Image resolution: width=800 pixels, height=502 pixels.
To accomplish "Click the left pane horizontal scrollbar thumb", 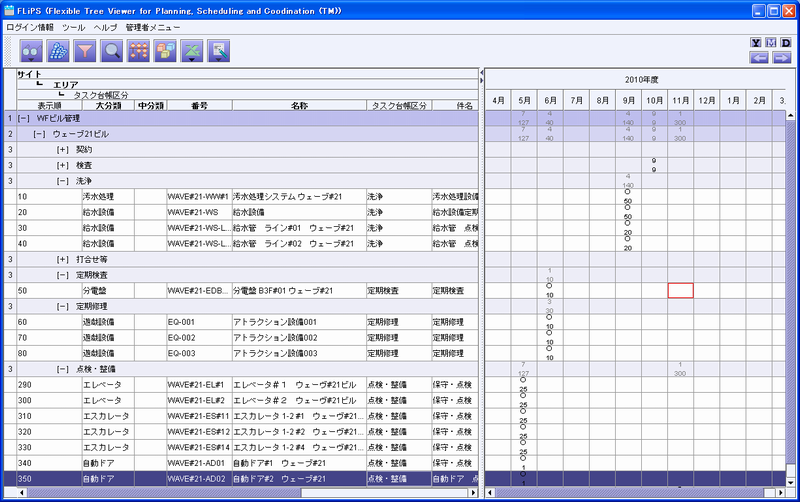I will [x=164, y=493].
